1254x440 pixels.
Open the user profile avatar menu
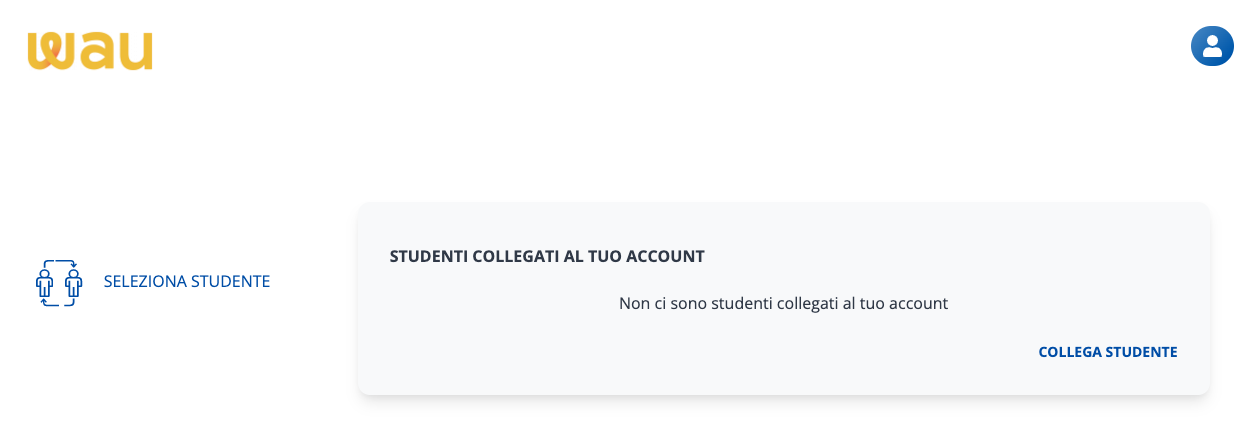point(1212,46)
